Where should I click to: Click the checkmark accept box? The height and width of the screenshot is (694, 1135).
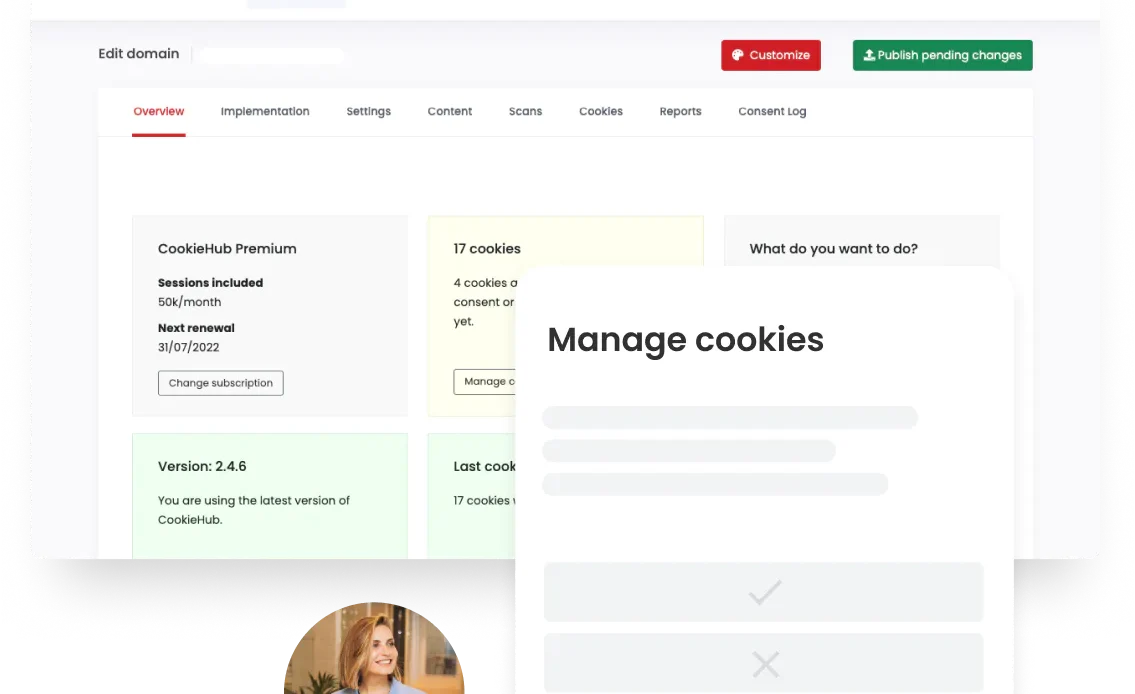[764, 592]
